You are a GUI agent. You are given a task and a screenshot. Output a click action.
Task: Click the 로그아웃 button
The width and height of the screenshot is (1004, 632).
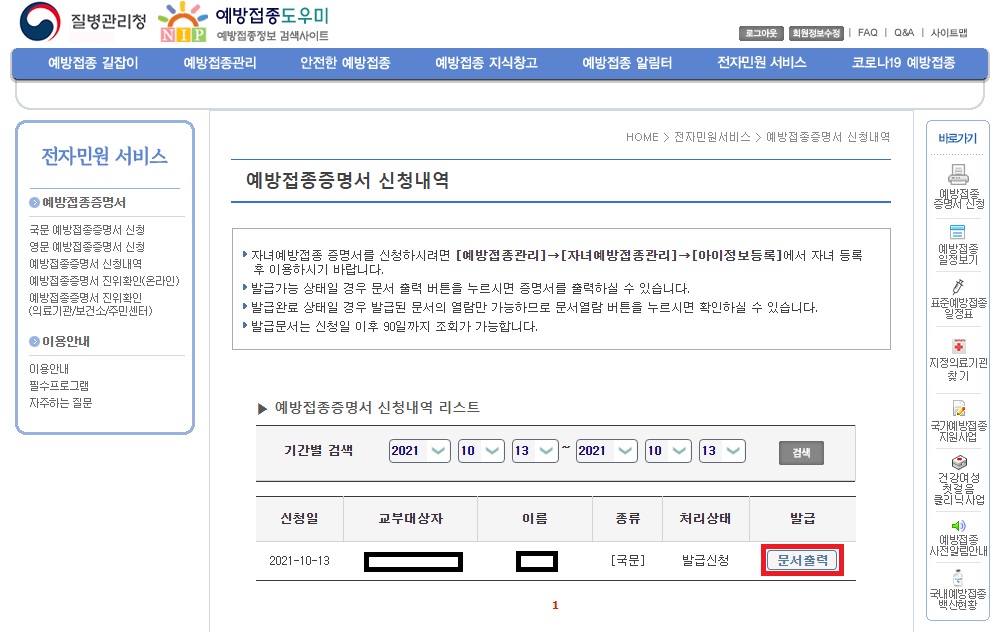coord(761,33)
